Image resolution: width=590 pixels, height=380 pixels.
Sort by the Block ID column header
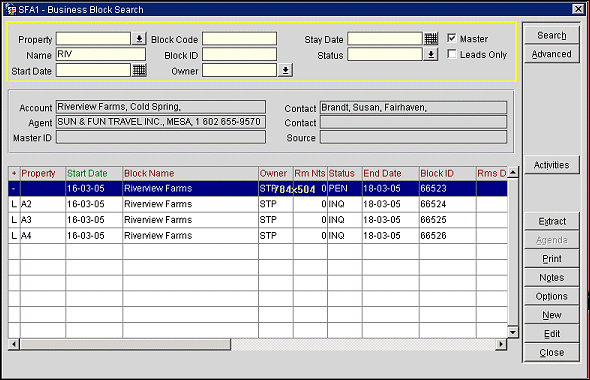pos(448,173)
